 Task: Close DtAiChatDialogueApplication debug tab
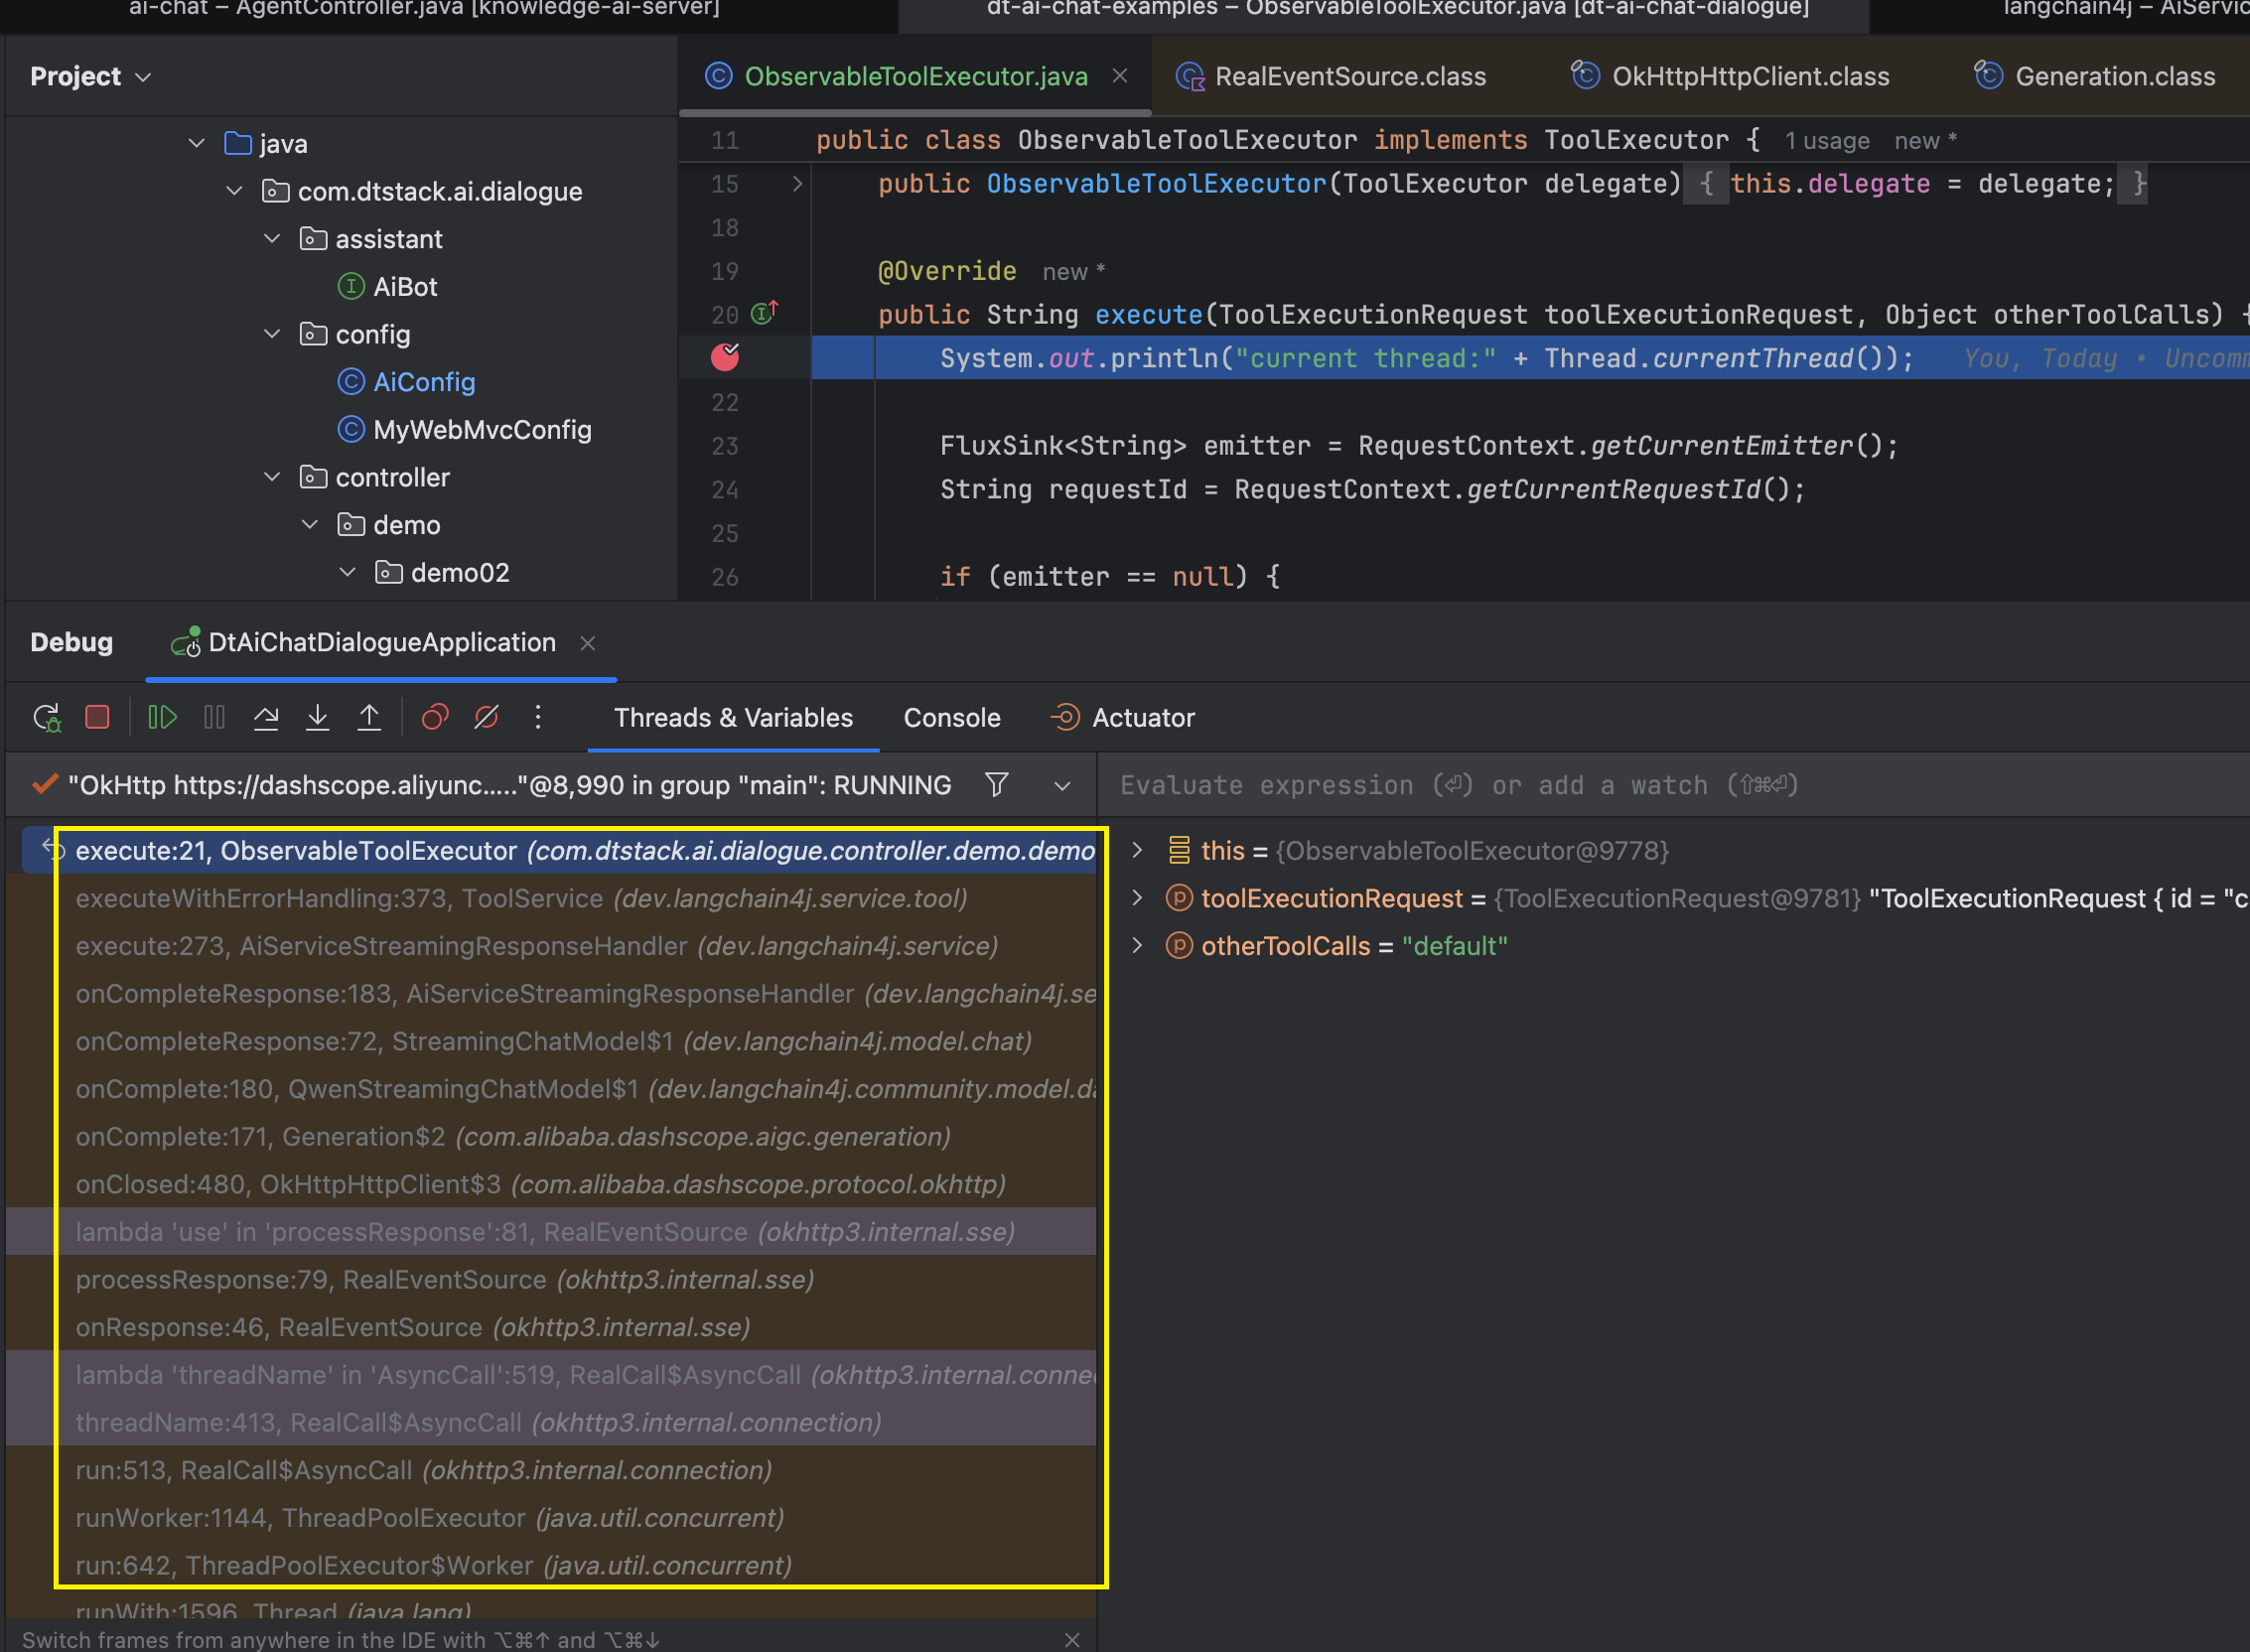pos(588,643)
